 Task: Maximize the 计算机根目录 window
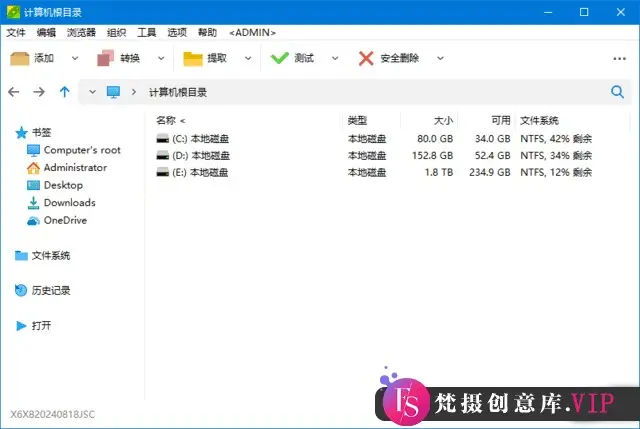click(x=584, y=12)
